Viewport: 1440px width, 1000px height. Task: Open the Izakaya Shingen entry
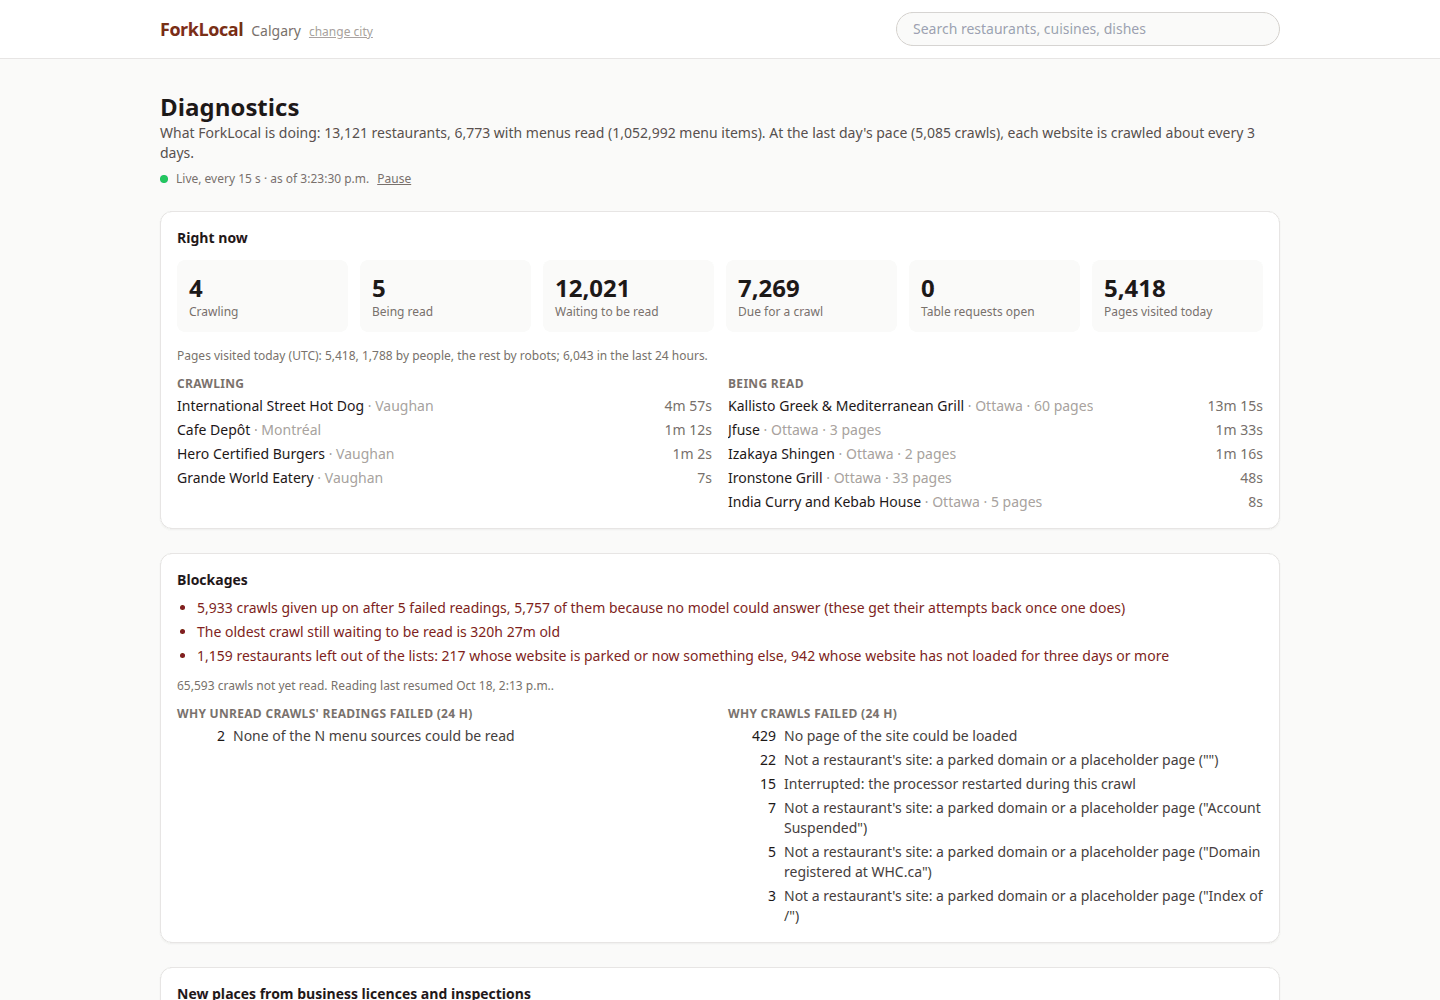pyautogui.click(x=995, y=454)
